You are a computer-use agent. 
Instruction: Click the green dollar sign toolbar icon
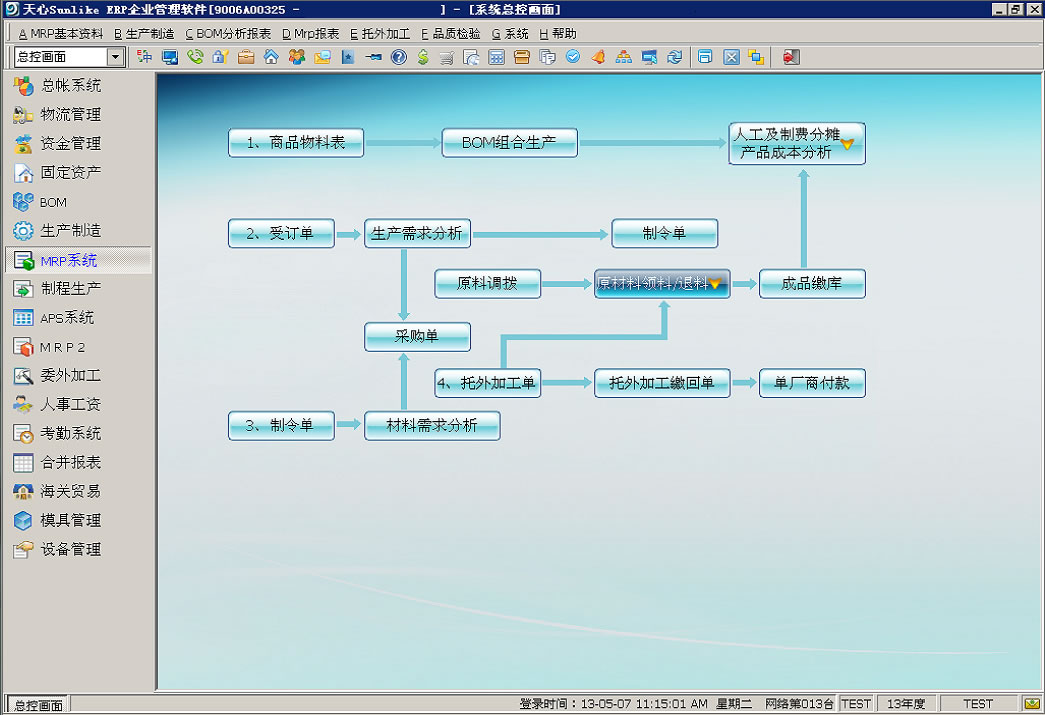(423, 57)
